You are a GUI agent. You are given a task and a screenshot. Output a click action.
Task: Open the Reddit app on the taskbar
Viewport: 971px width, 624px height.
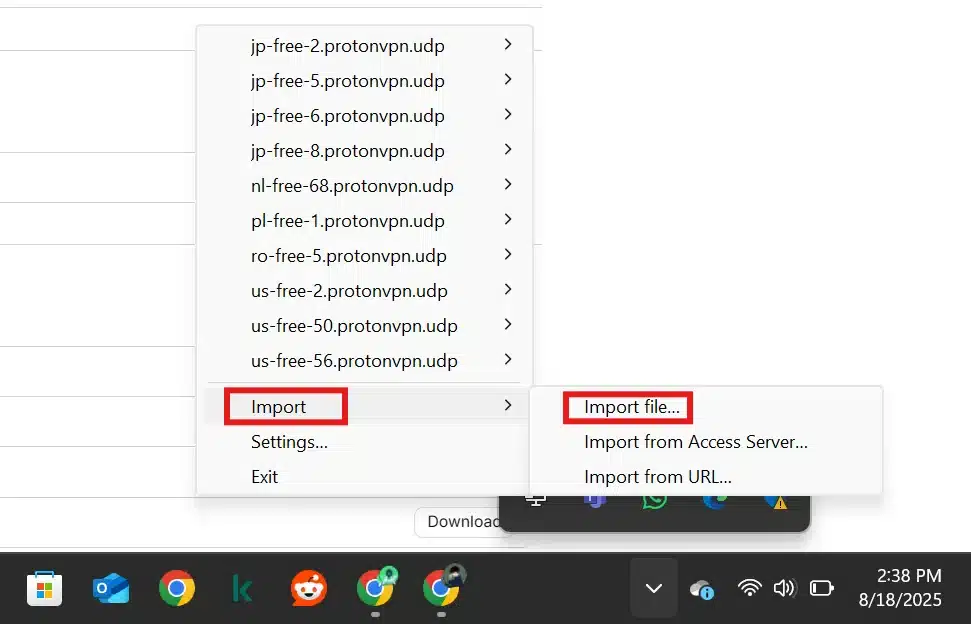tap(308, 588)
